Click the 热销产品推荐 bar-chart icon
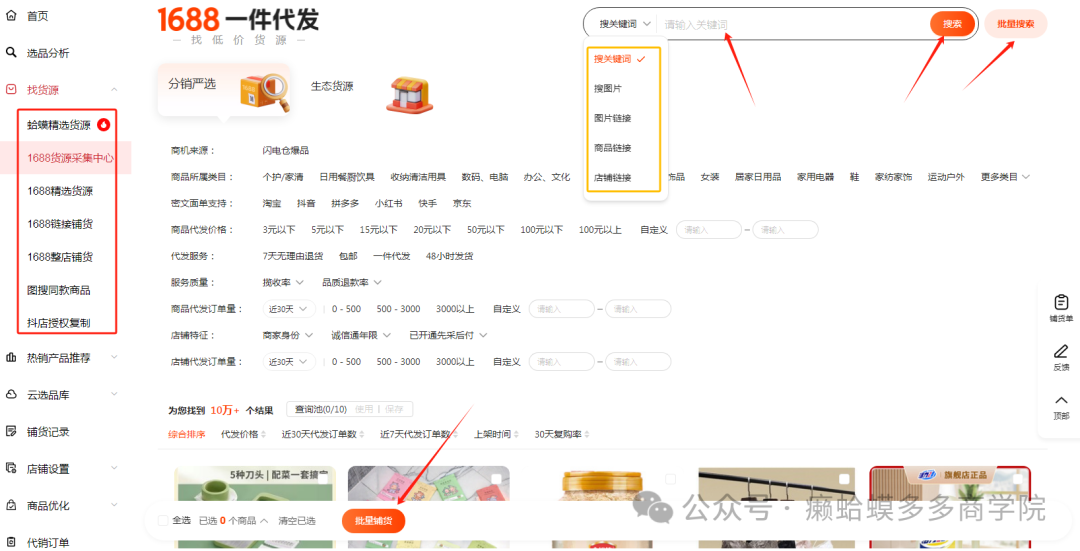 (11, 357)
